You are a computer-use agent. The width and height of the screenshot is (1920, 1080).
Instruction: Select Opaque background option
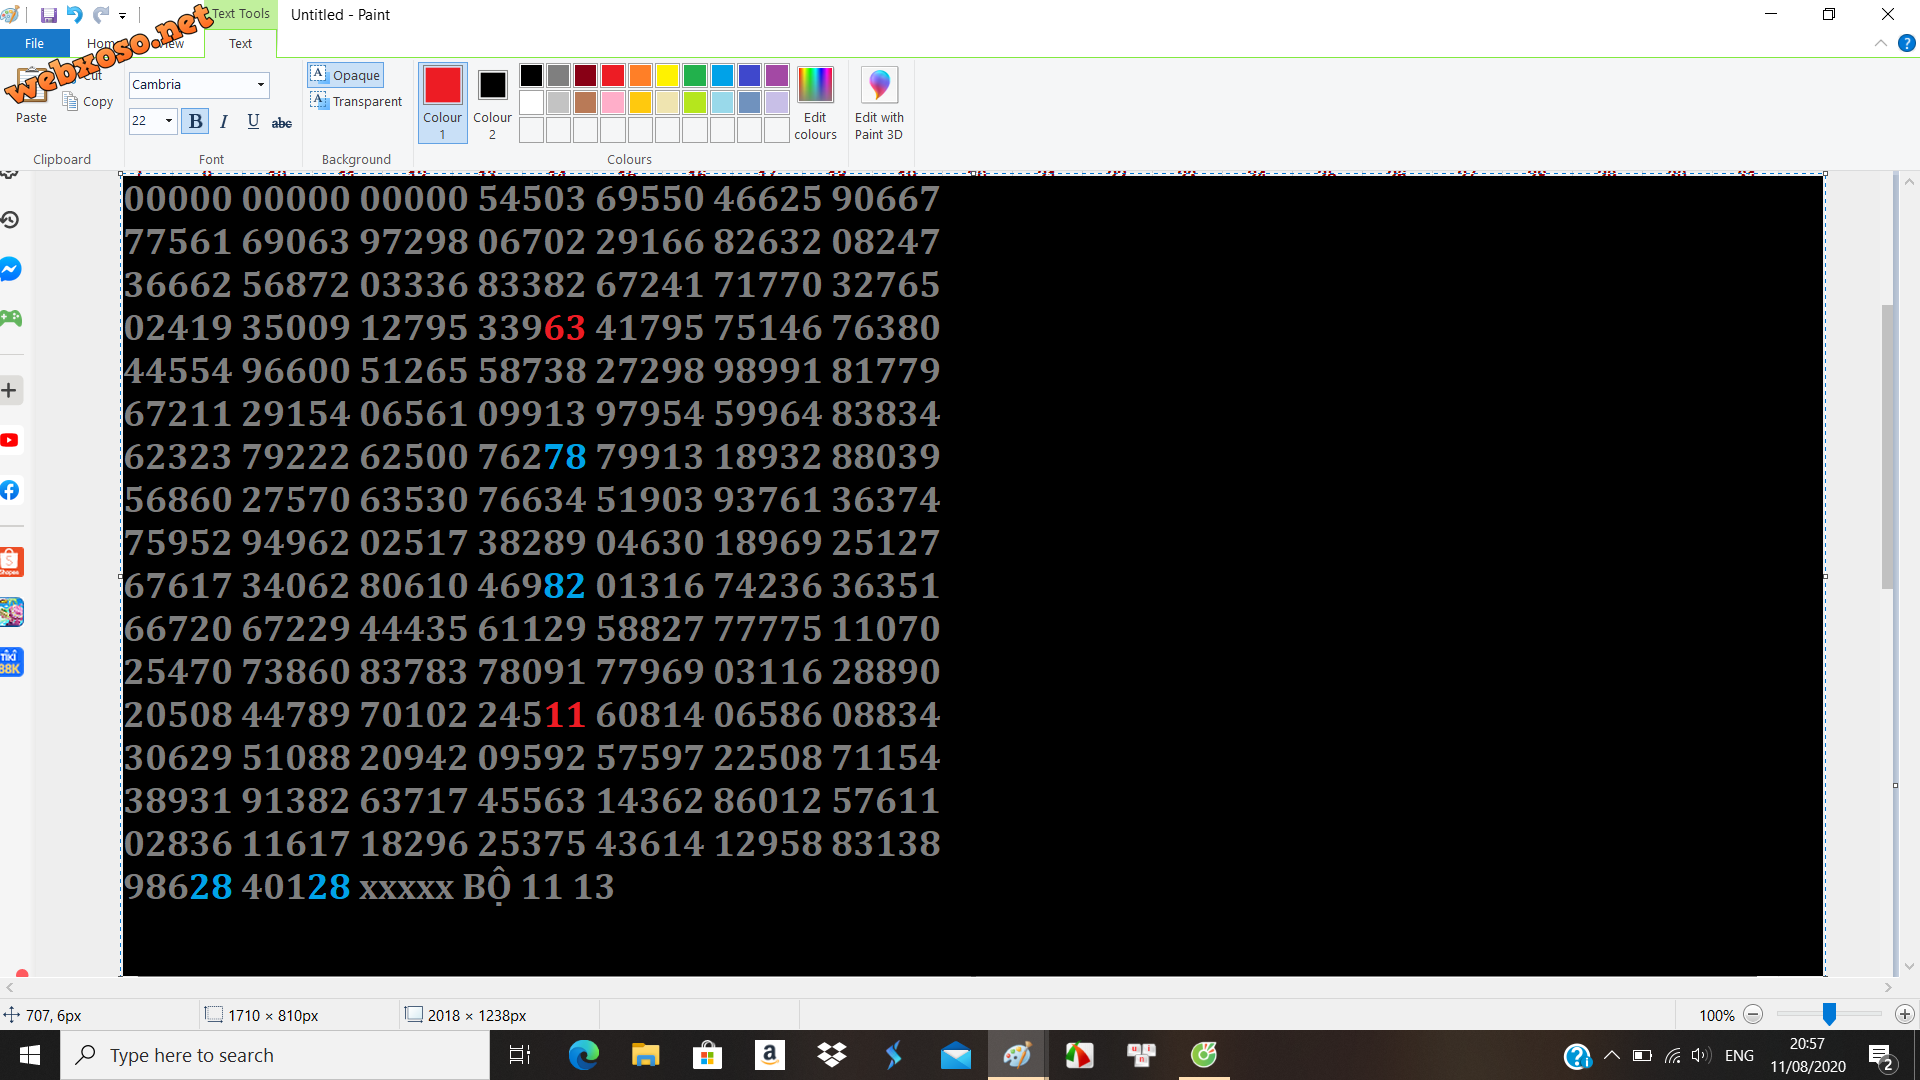click(x=346, y=75)
